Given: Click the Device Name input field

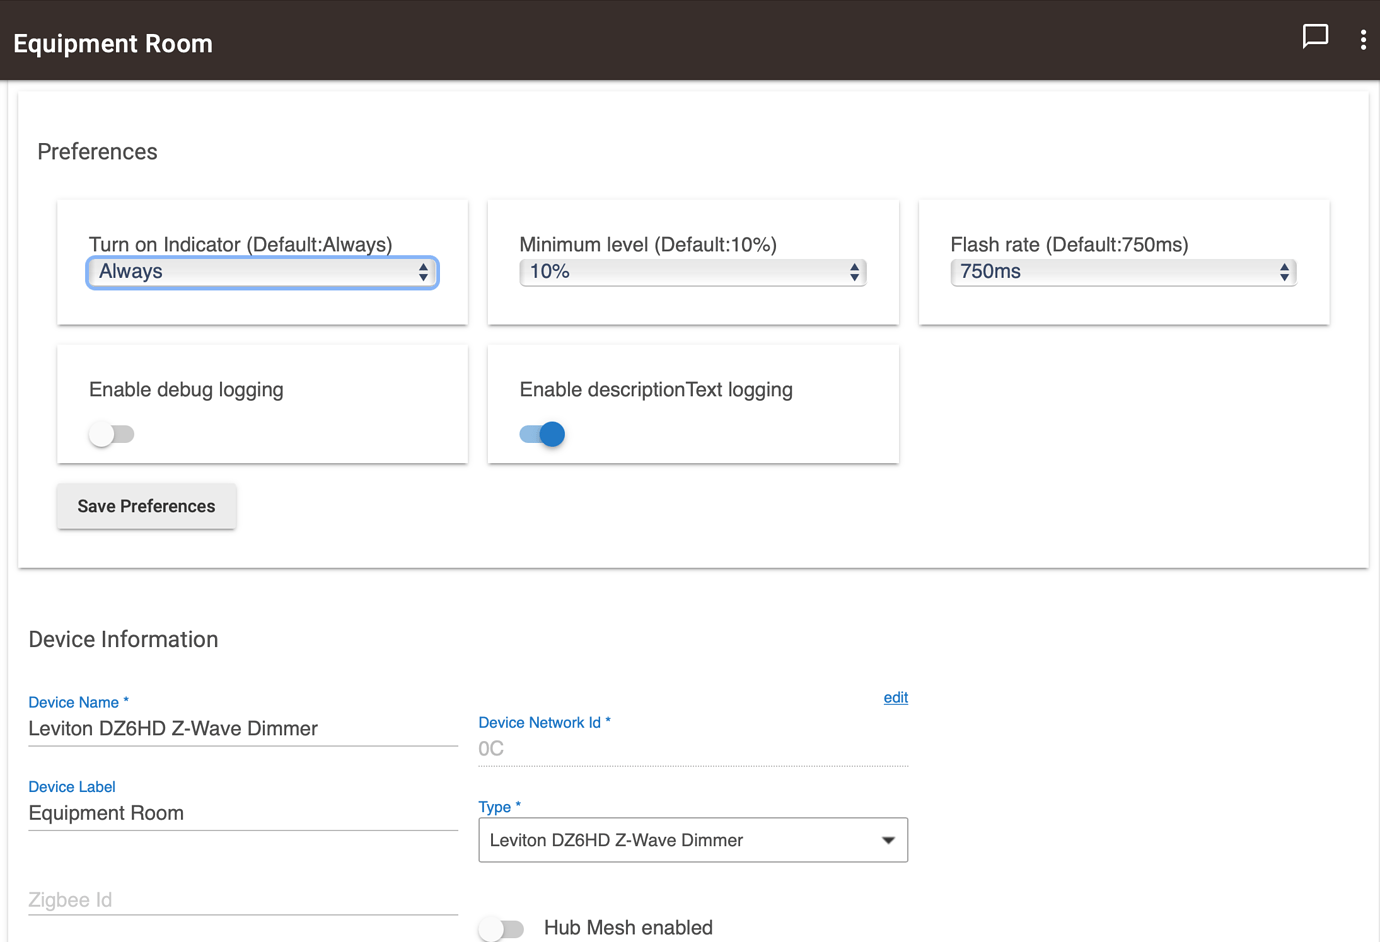Looking at the screenshot, I should click(240, 729).
